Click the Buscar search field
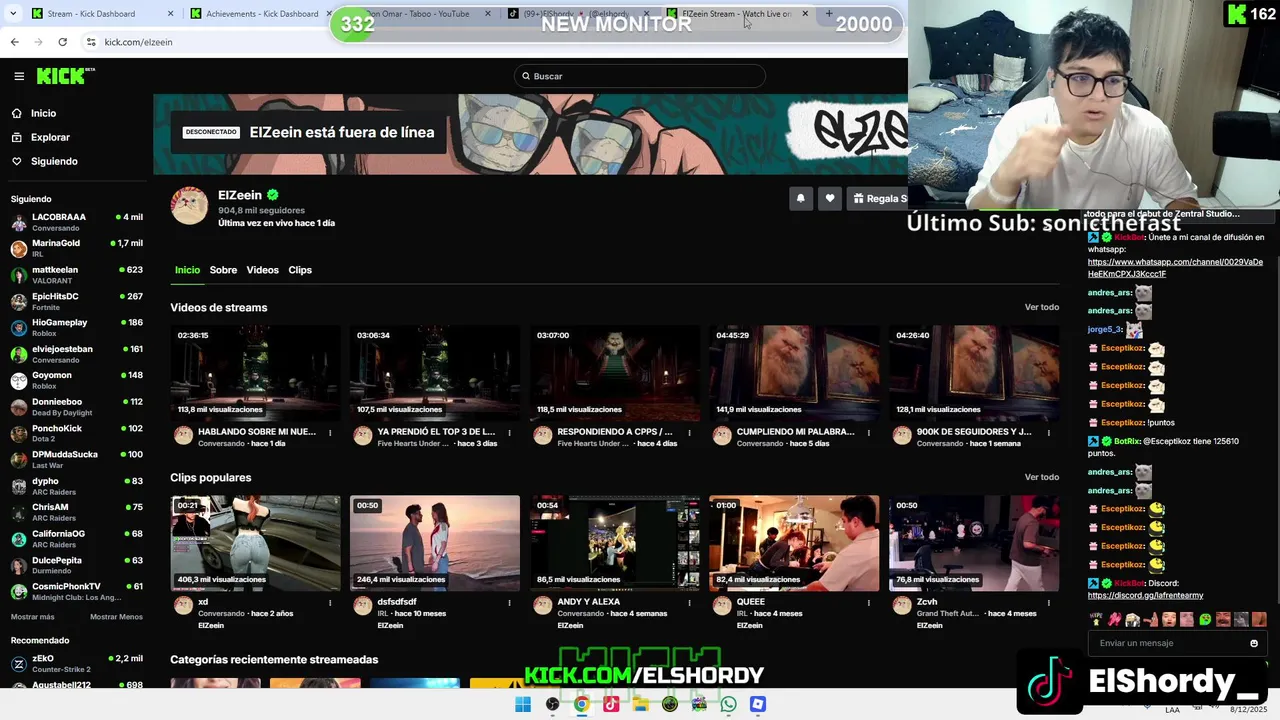 (640, 76)
